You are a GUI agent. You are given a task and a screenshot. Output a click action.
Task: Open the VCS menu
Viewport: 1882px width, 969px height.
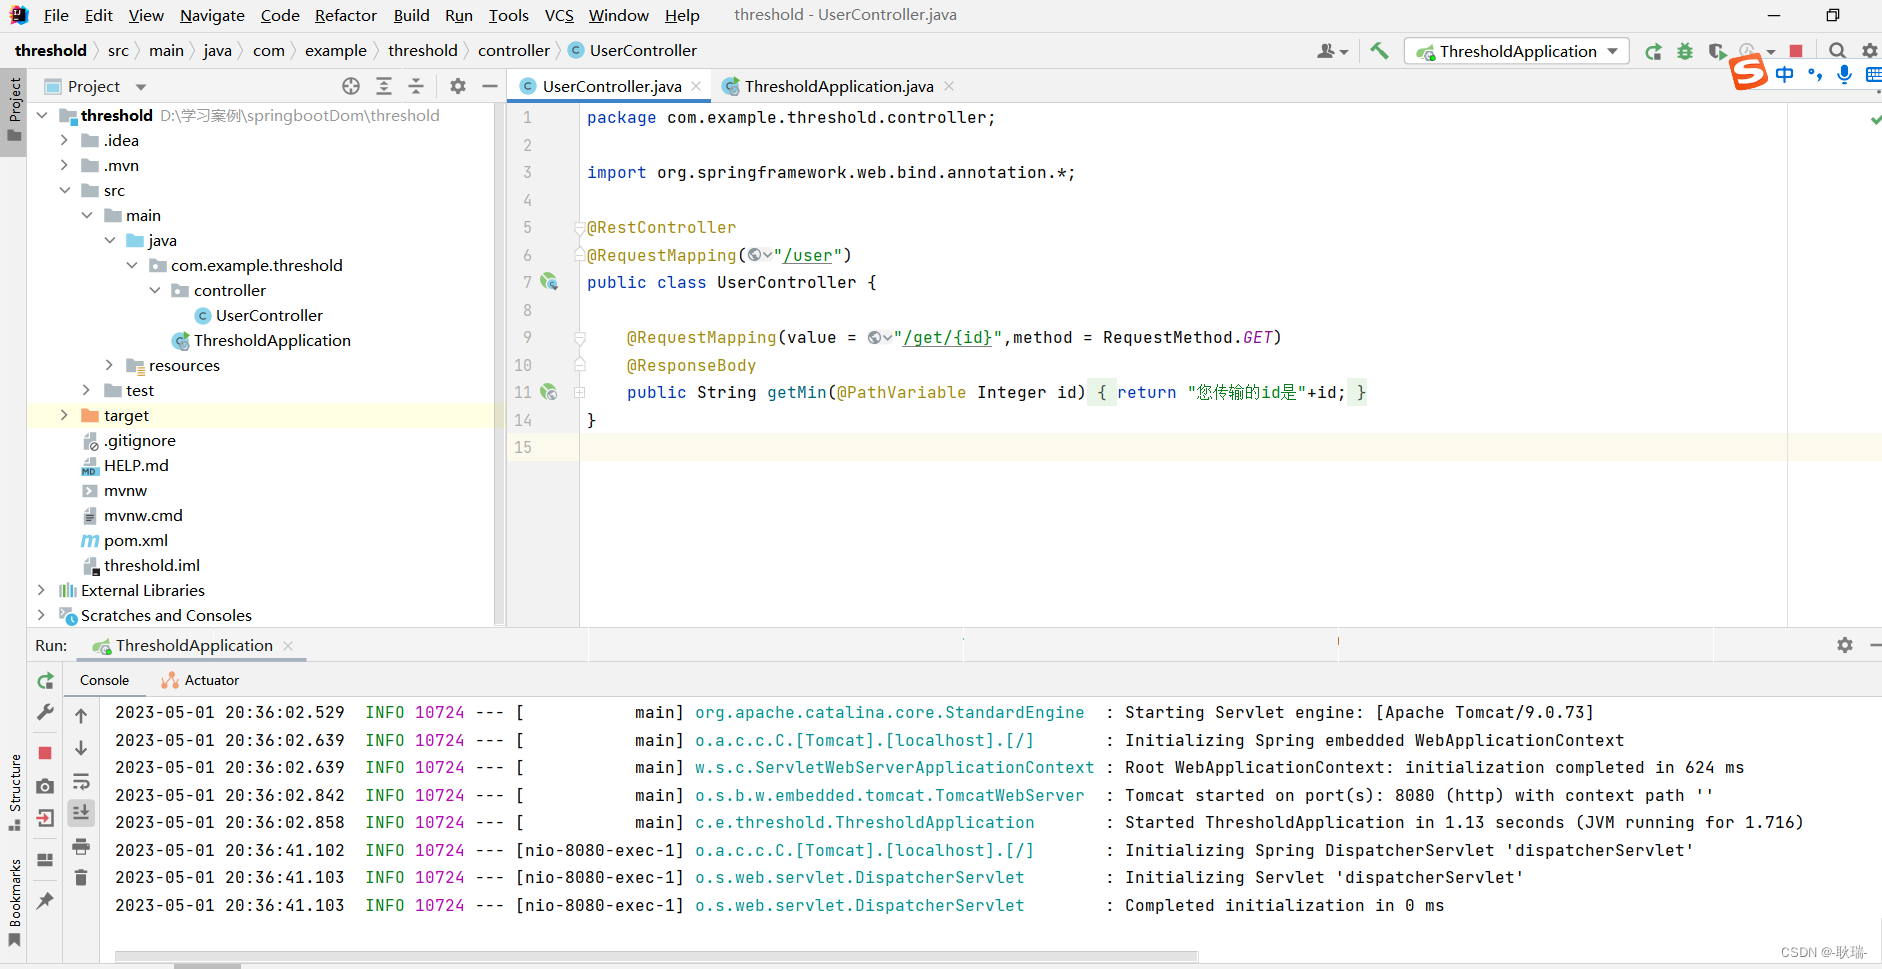click(x=559, y=15)
